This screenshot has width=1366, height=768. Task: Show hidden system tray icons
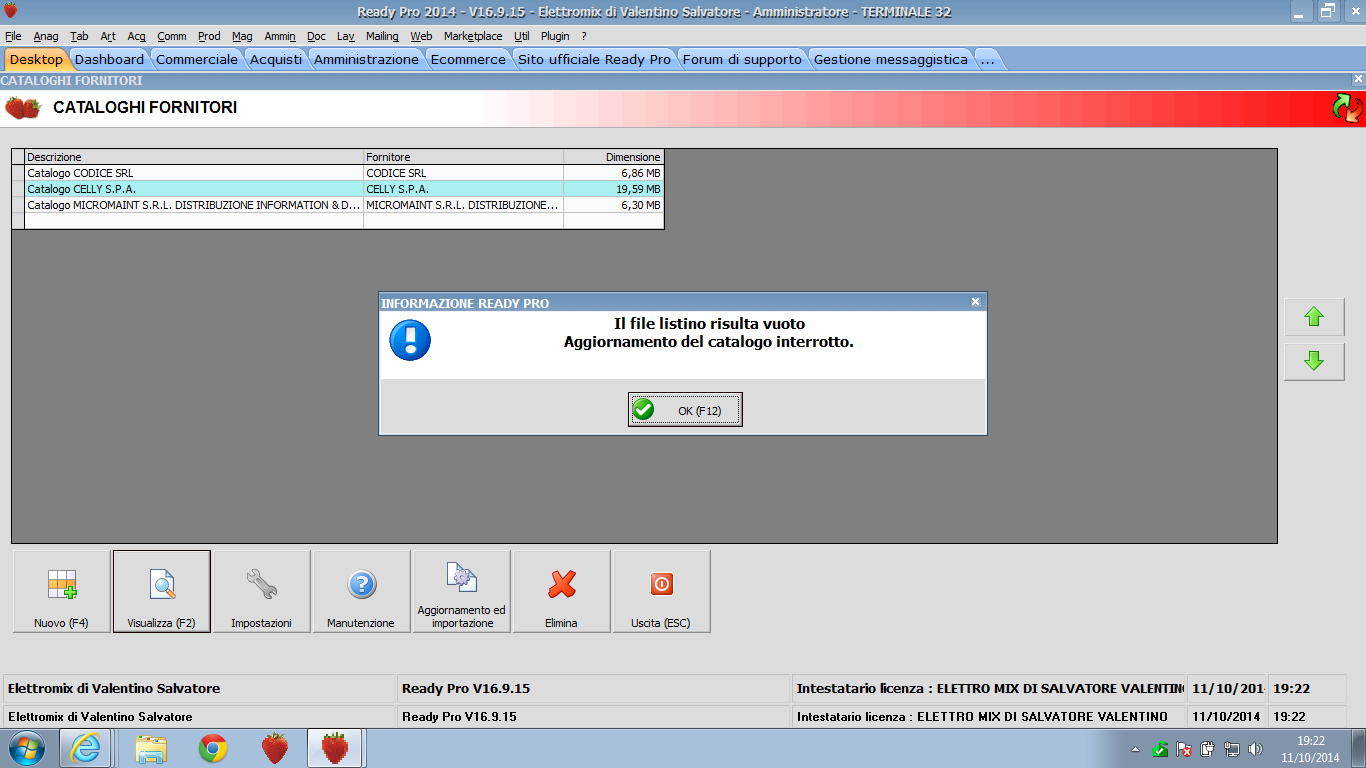[x=1135, y=749]
